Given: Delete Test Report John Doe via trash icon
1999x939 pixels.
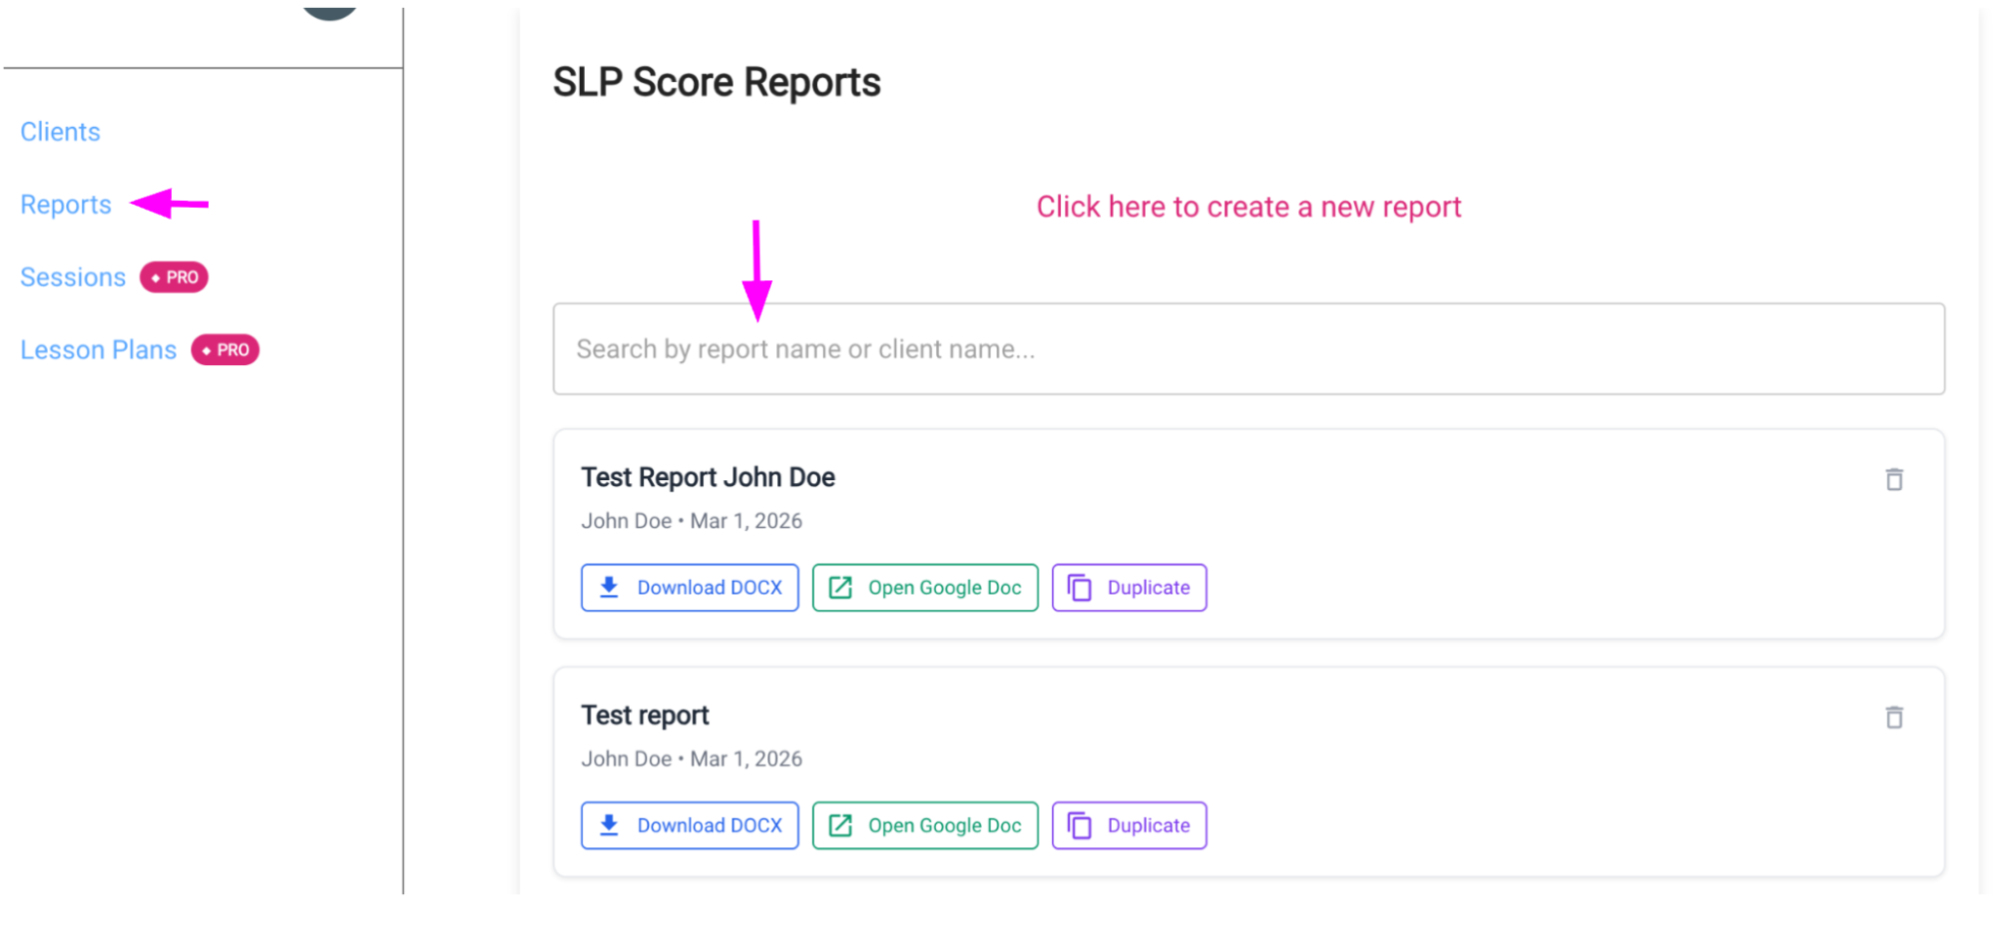Looking at the screenshot, I should point(1893,480).
